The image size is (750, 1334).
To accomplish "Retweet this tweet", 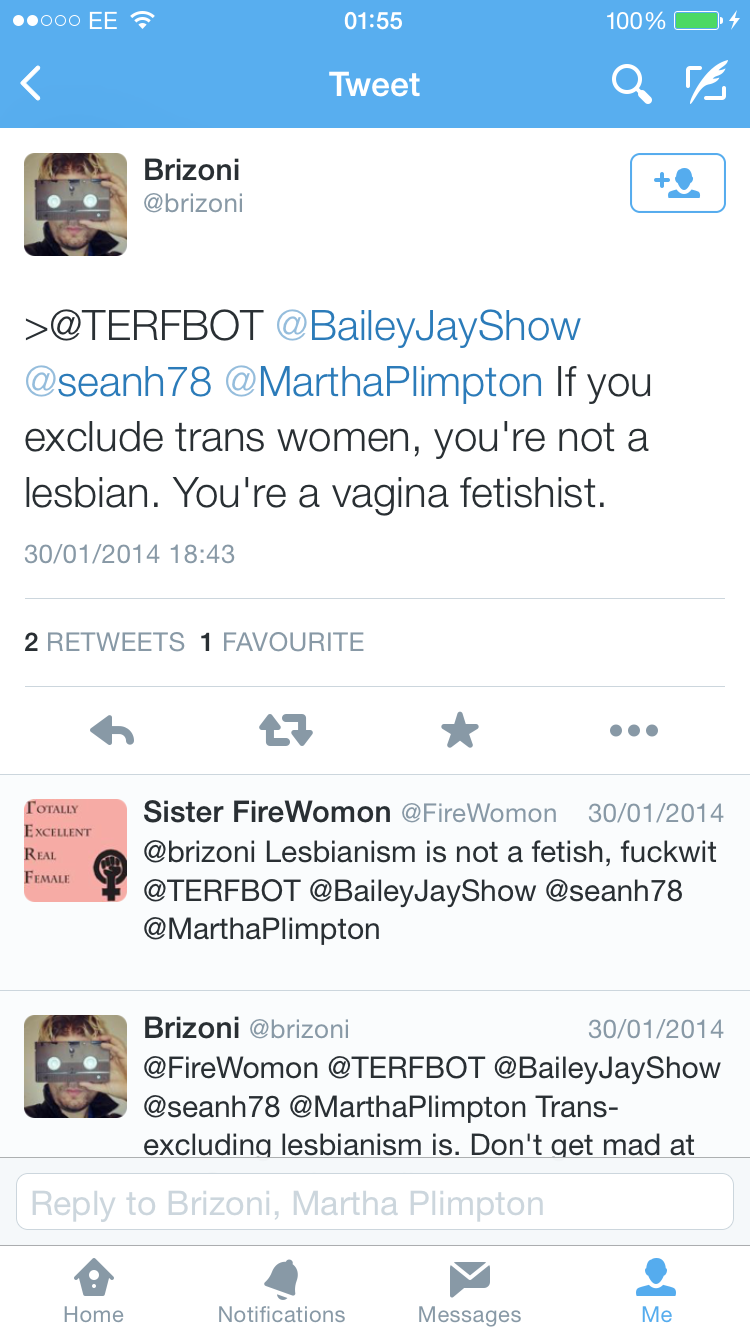I will (x=286, y=731).
